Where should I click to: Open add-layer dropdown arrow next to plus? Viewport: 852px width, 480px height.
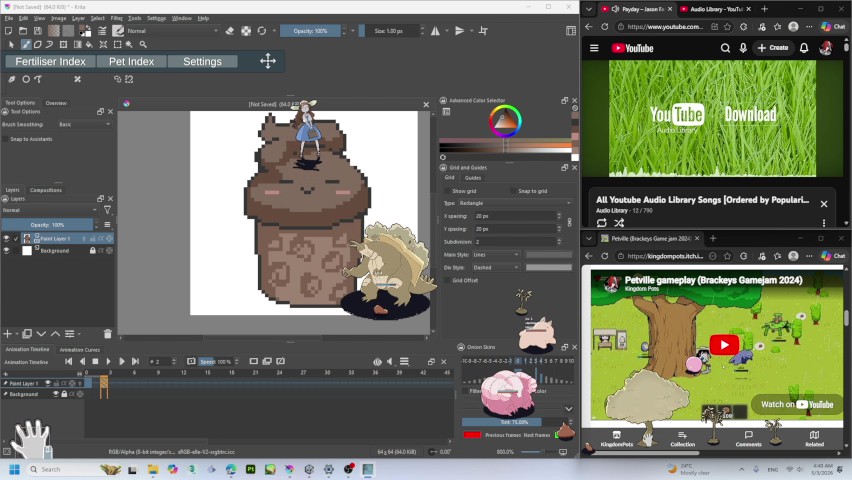click(x=17, y=334)
